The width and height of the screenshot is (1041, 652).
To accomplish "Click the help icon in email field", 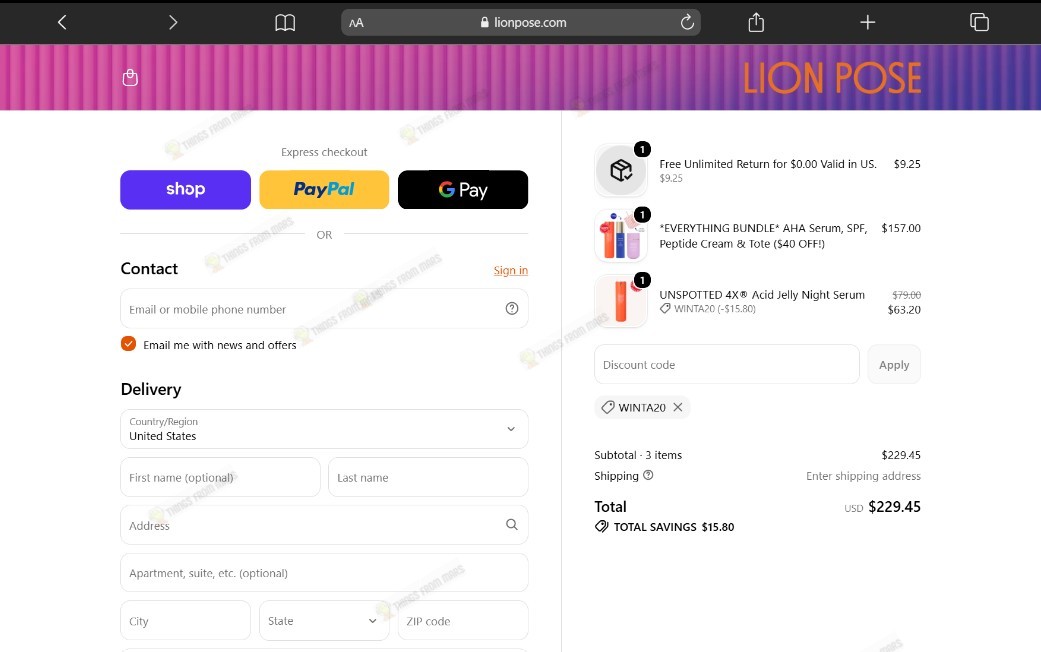I will tap(512, 308).
